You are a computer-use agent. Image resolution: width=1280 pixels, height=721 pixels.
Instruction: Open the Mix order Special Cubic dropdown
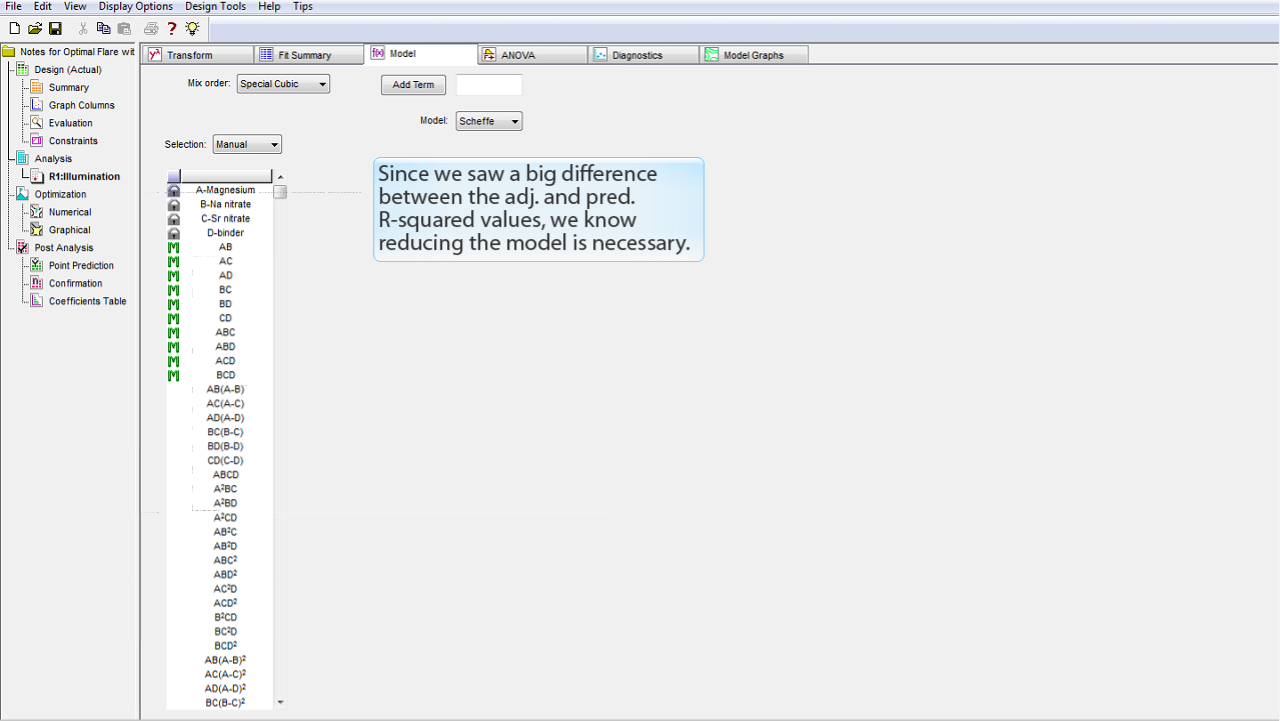(x=284, y=84)
